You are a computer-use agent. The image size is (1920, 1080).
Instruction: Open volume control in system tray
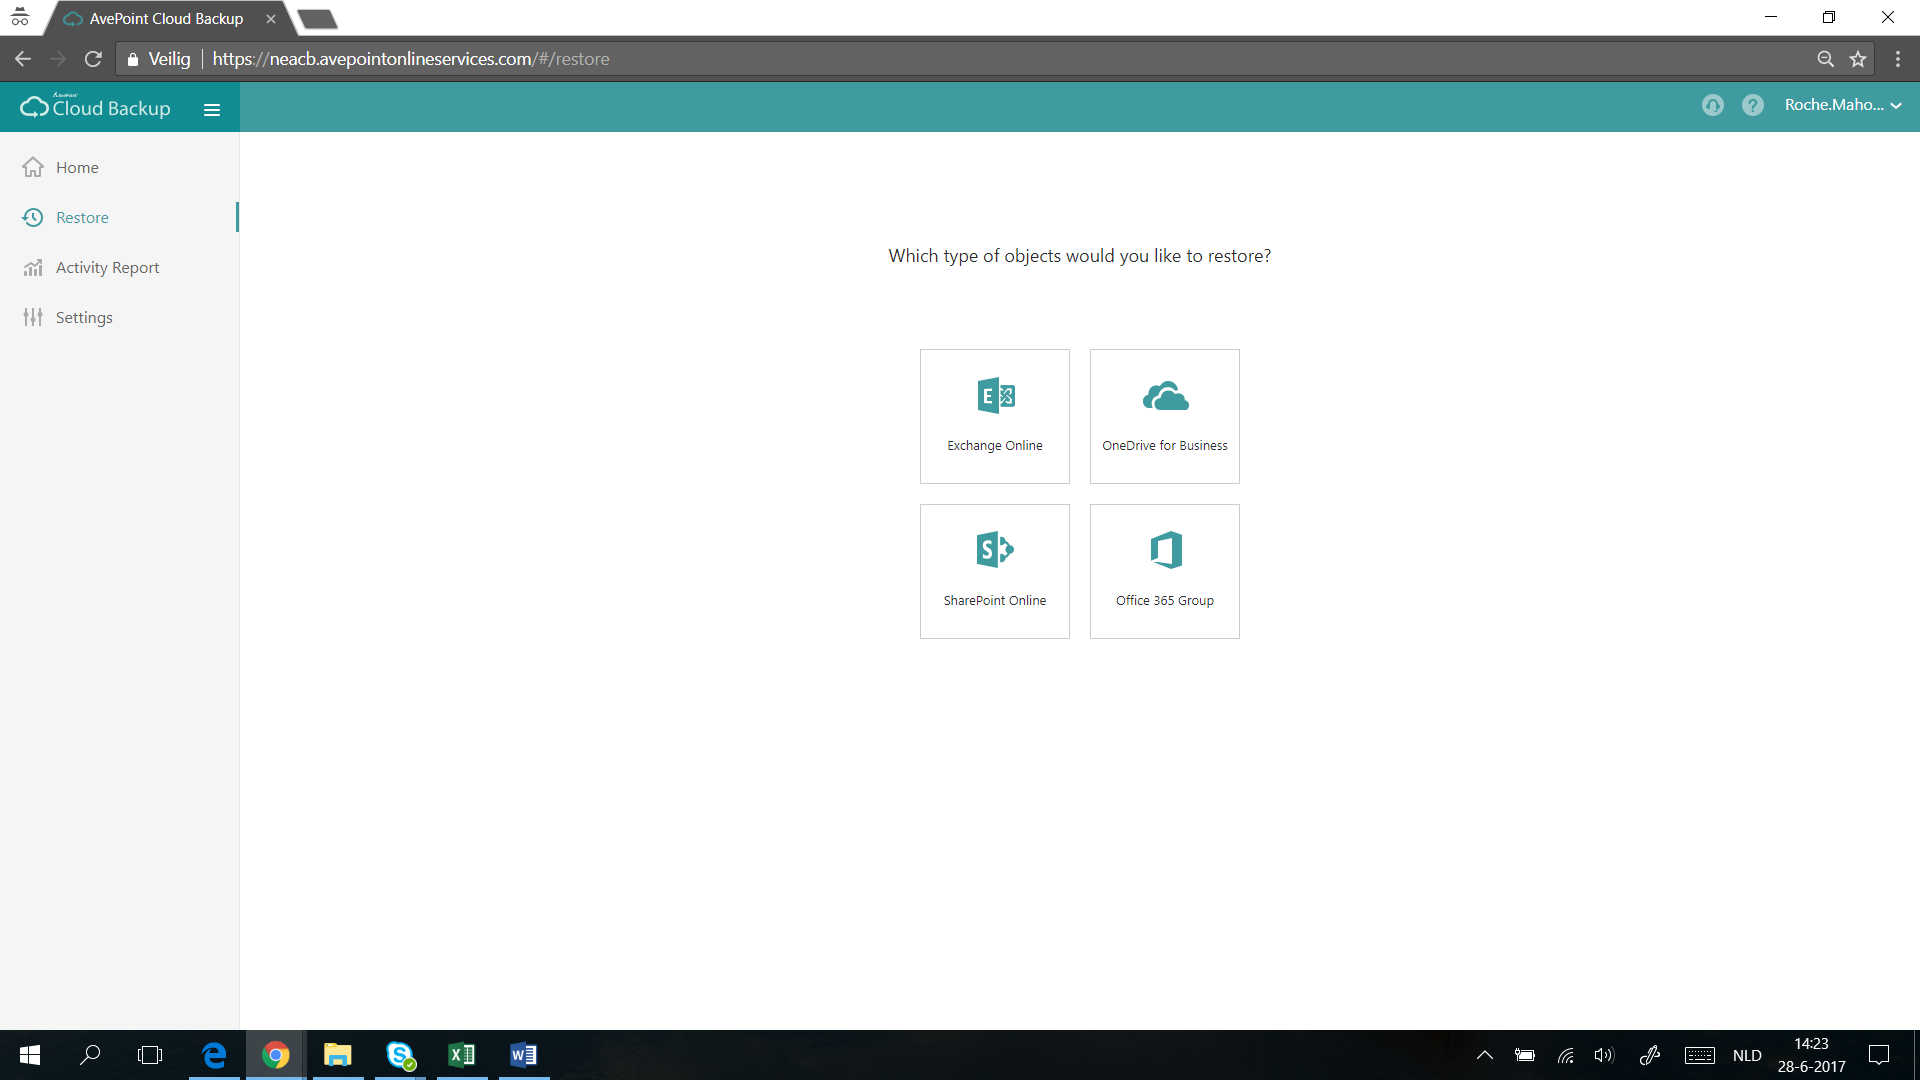tap(1604, 1055)
